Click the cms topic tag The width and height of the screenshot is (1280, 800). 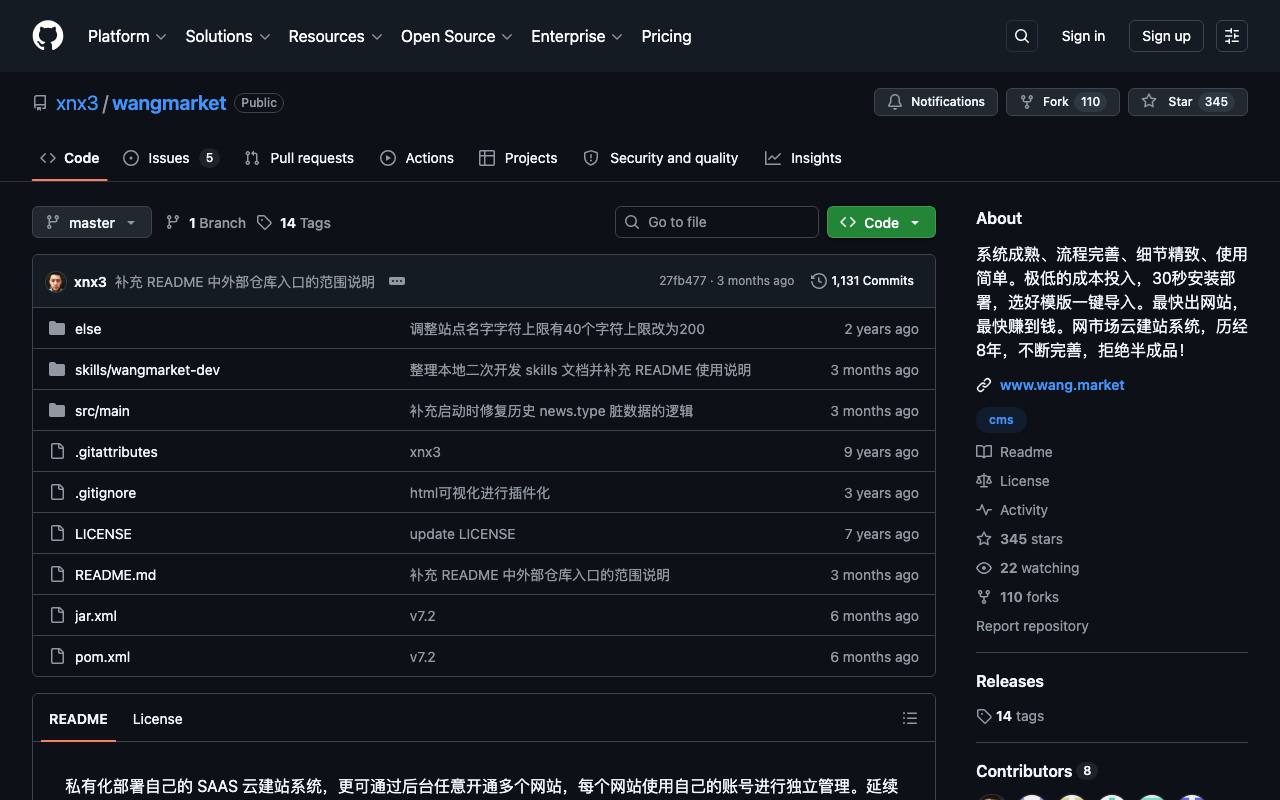[1001, 420]
